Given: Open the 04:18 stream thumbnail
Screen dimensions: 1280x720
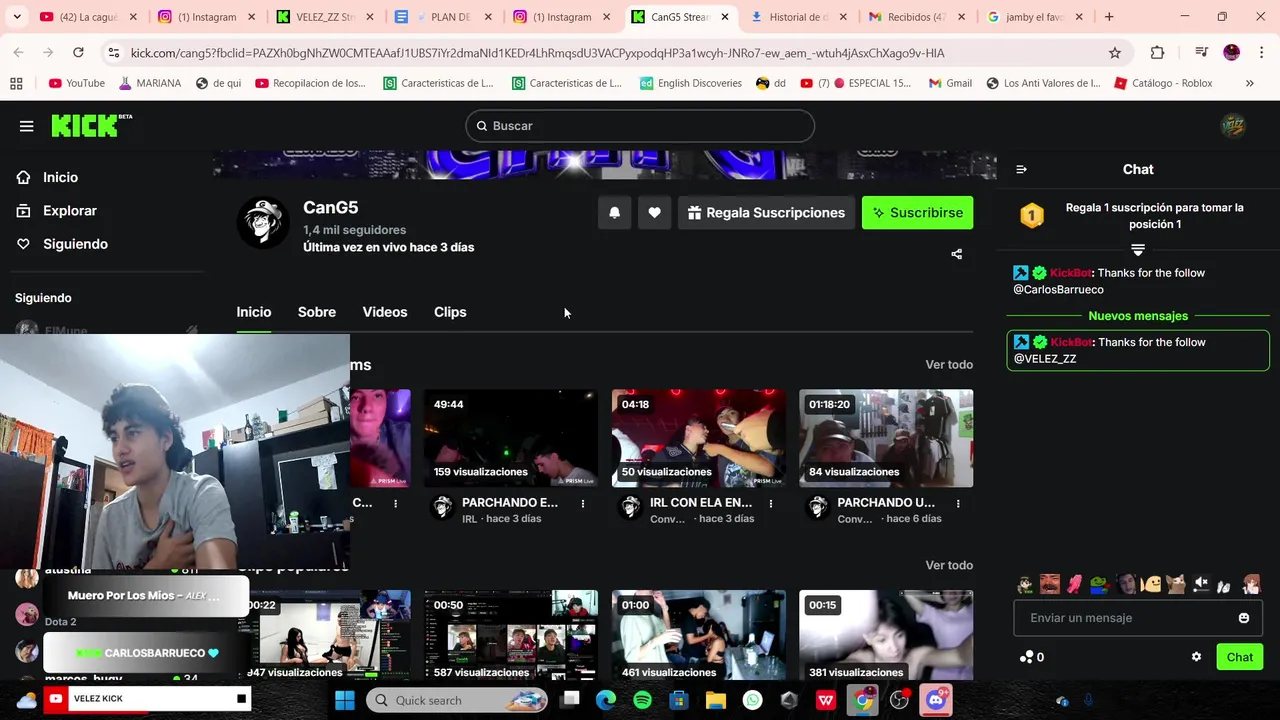Looking at the screenshot, I should pos(699,438).
